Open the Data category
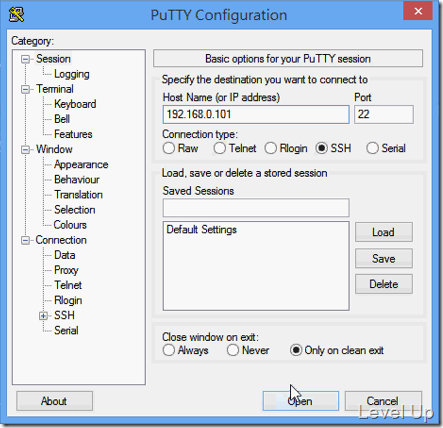 pyautogui.click(x=65, y=255)
